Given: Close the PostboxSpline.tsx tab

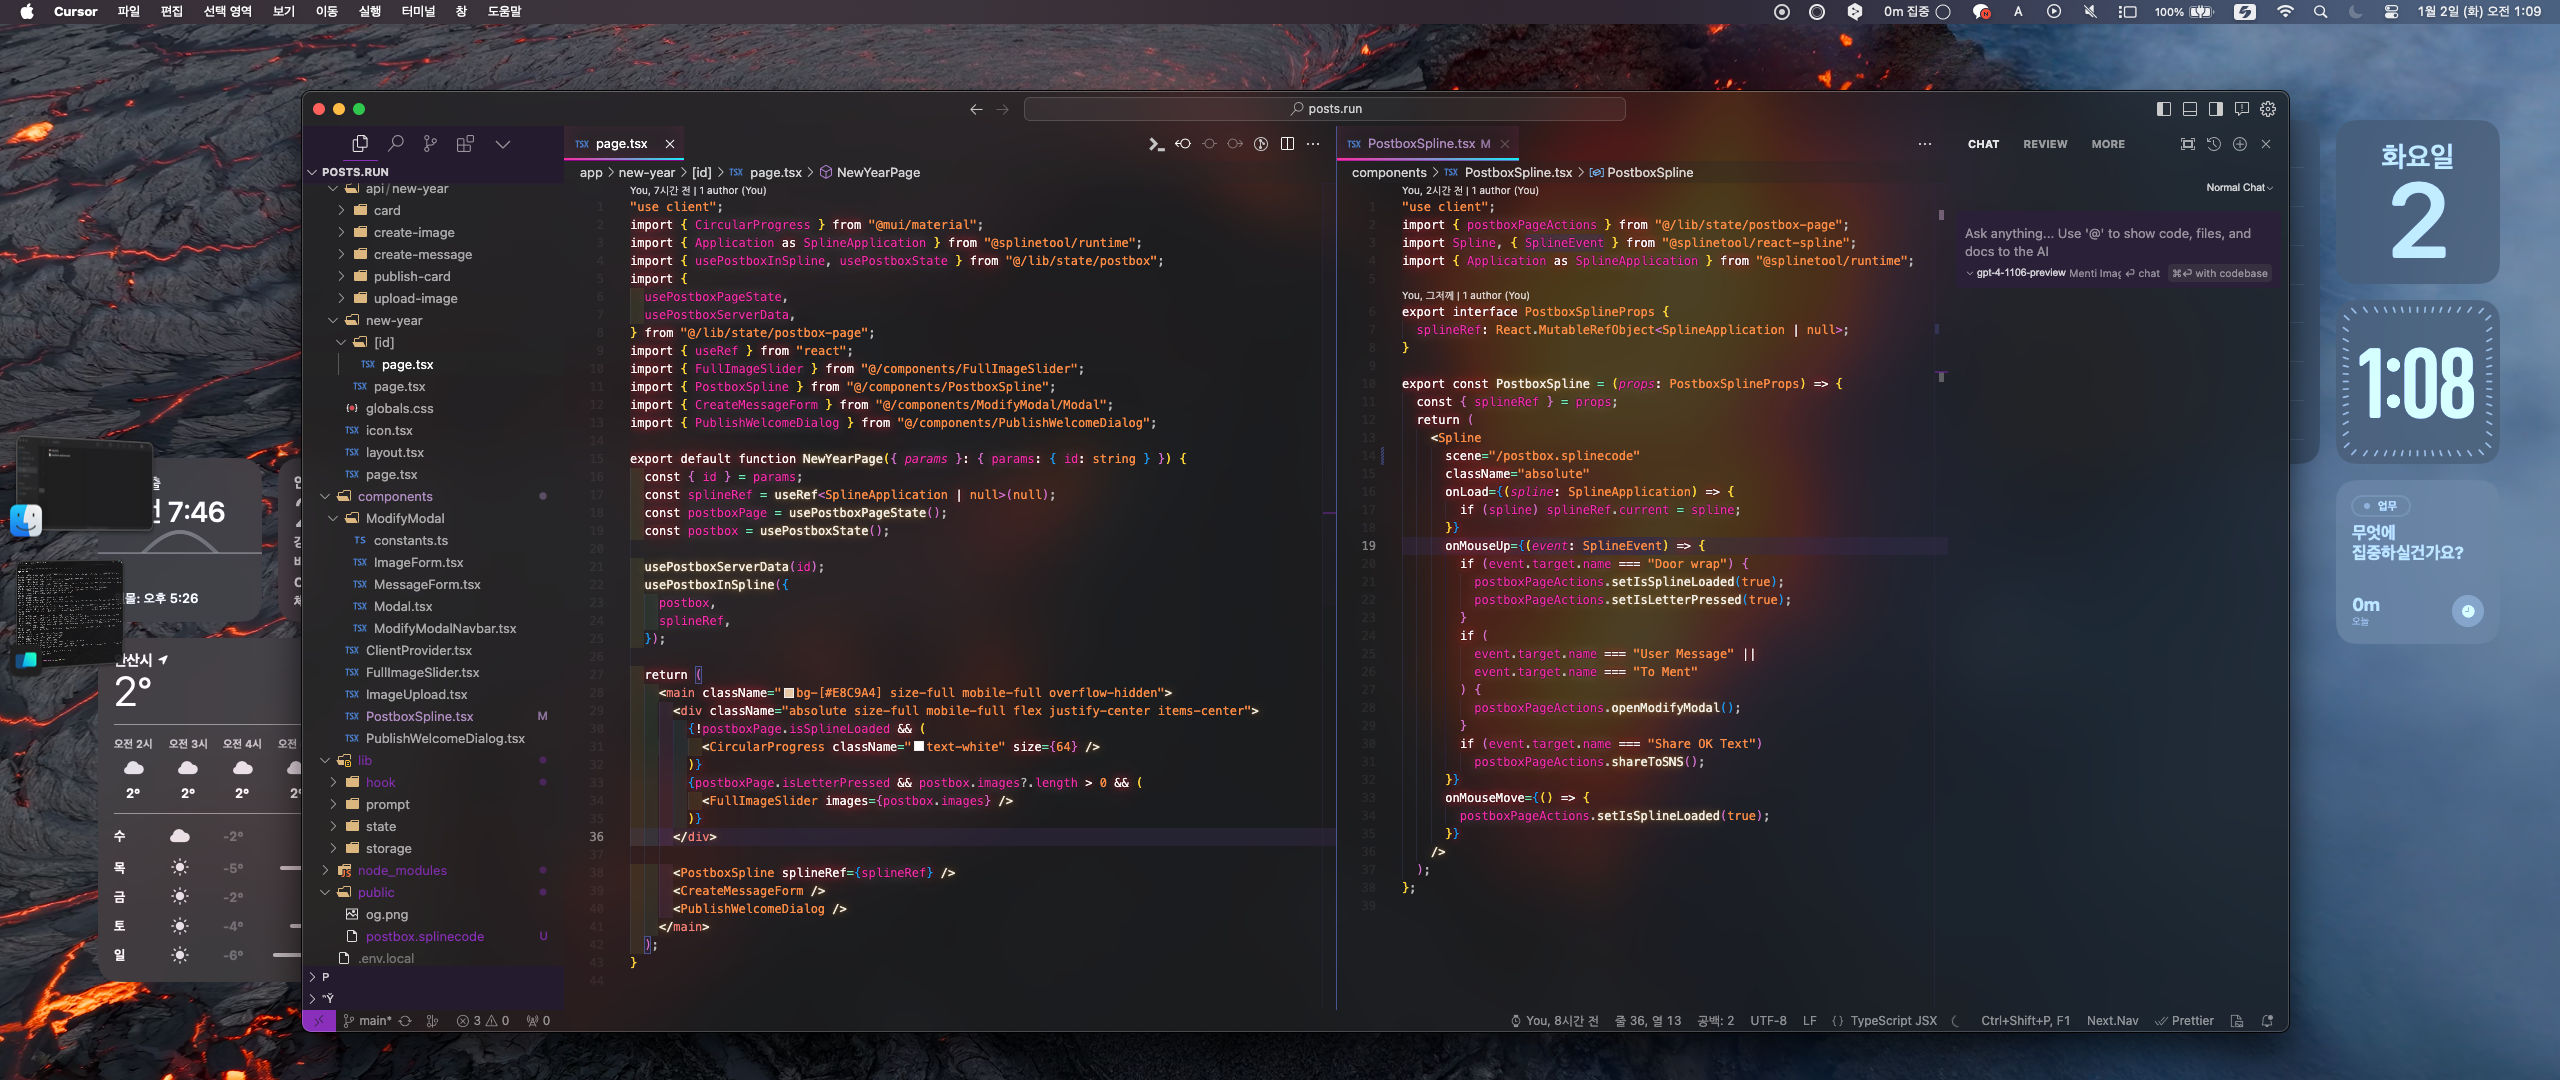Looking at the screenshot, I should 1505,144.
